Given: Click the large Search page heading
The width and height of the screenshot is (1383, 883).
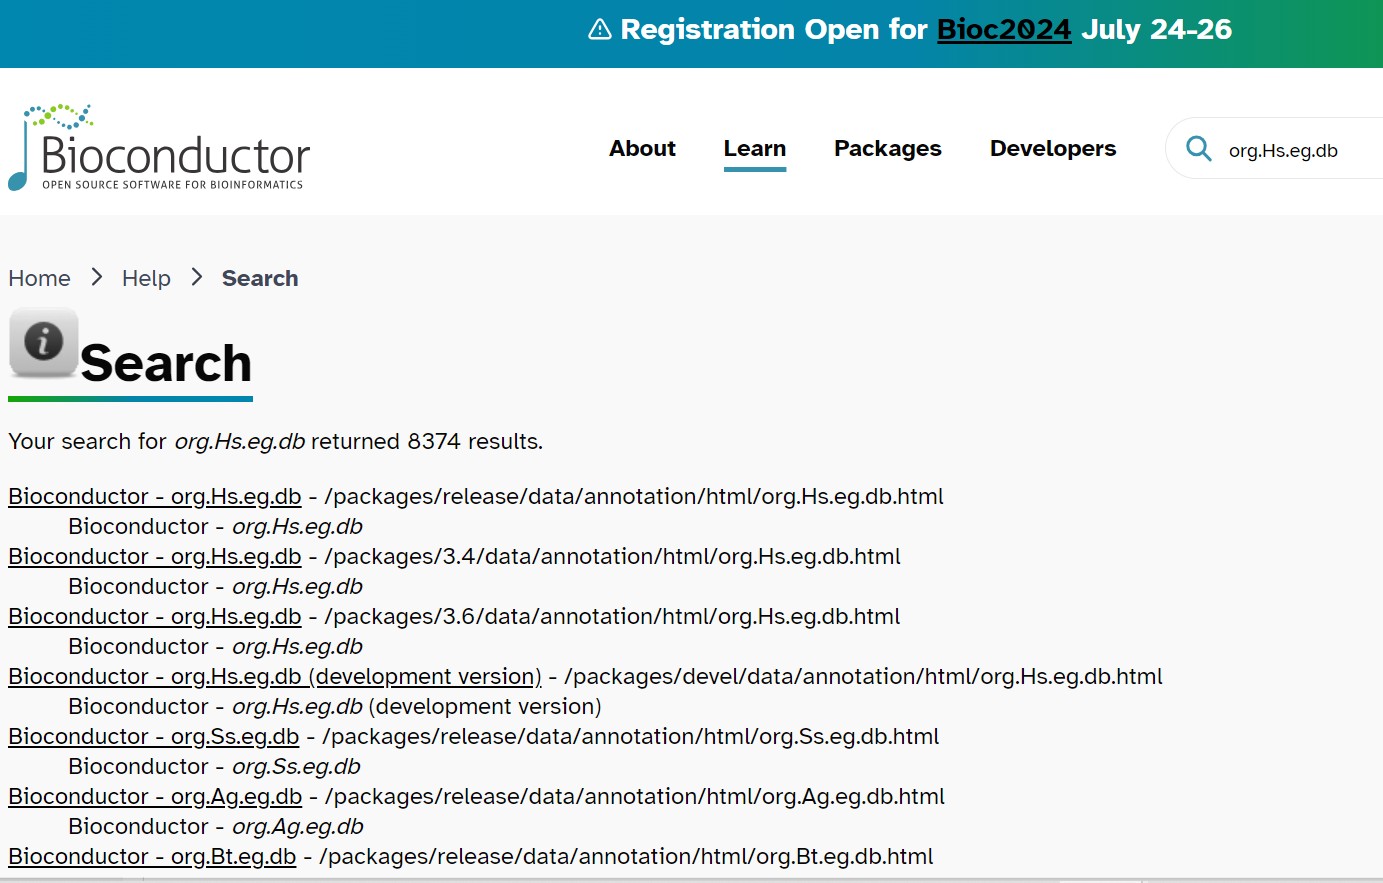Looking at the screenshot, I should click(166, 362).
